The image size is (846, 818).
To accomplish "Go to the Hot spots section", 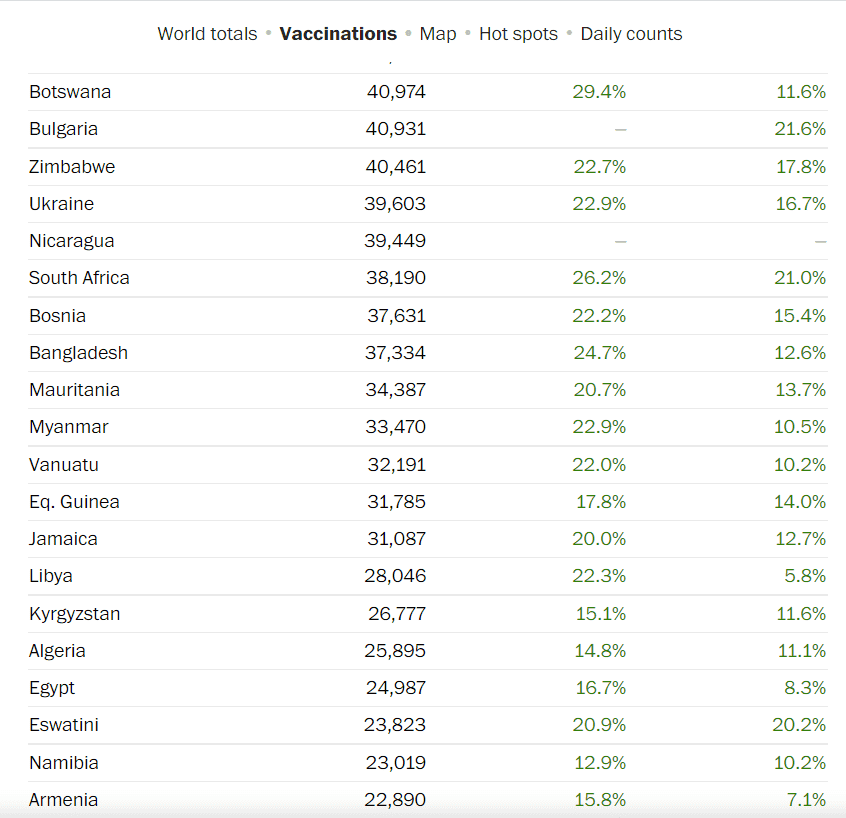I will click(518, 34).
